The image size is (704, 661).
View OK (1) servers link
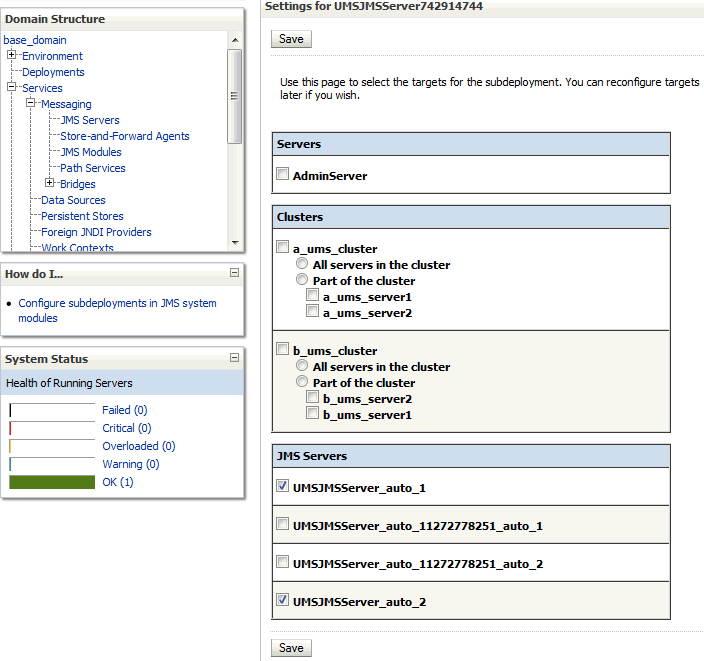coord(118,482)
